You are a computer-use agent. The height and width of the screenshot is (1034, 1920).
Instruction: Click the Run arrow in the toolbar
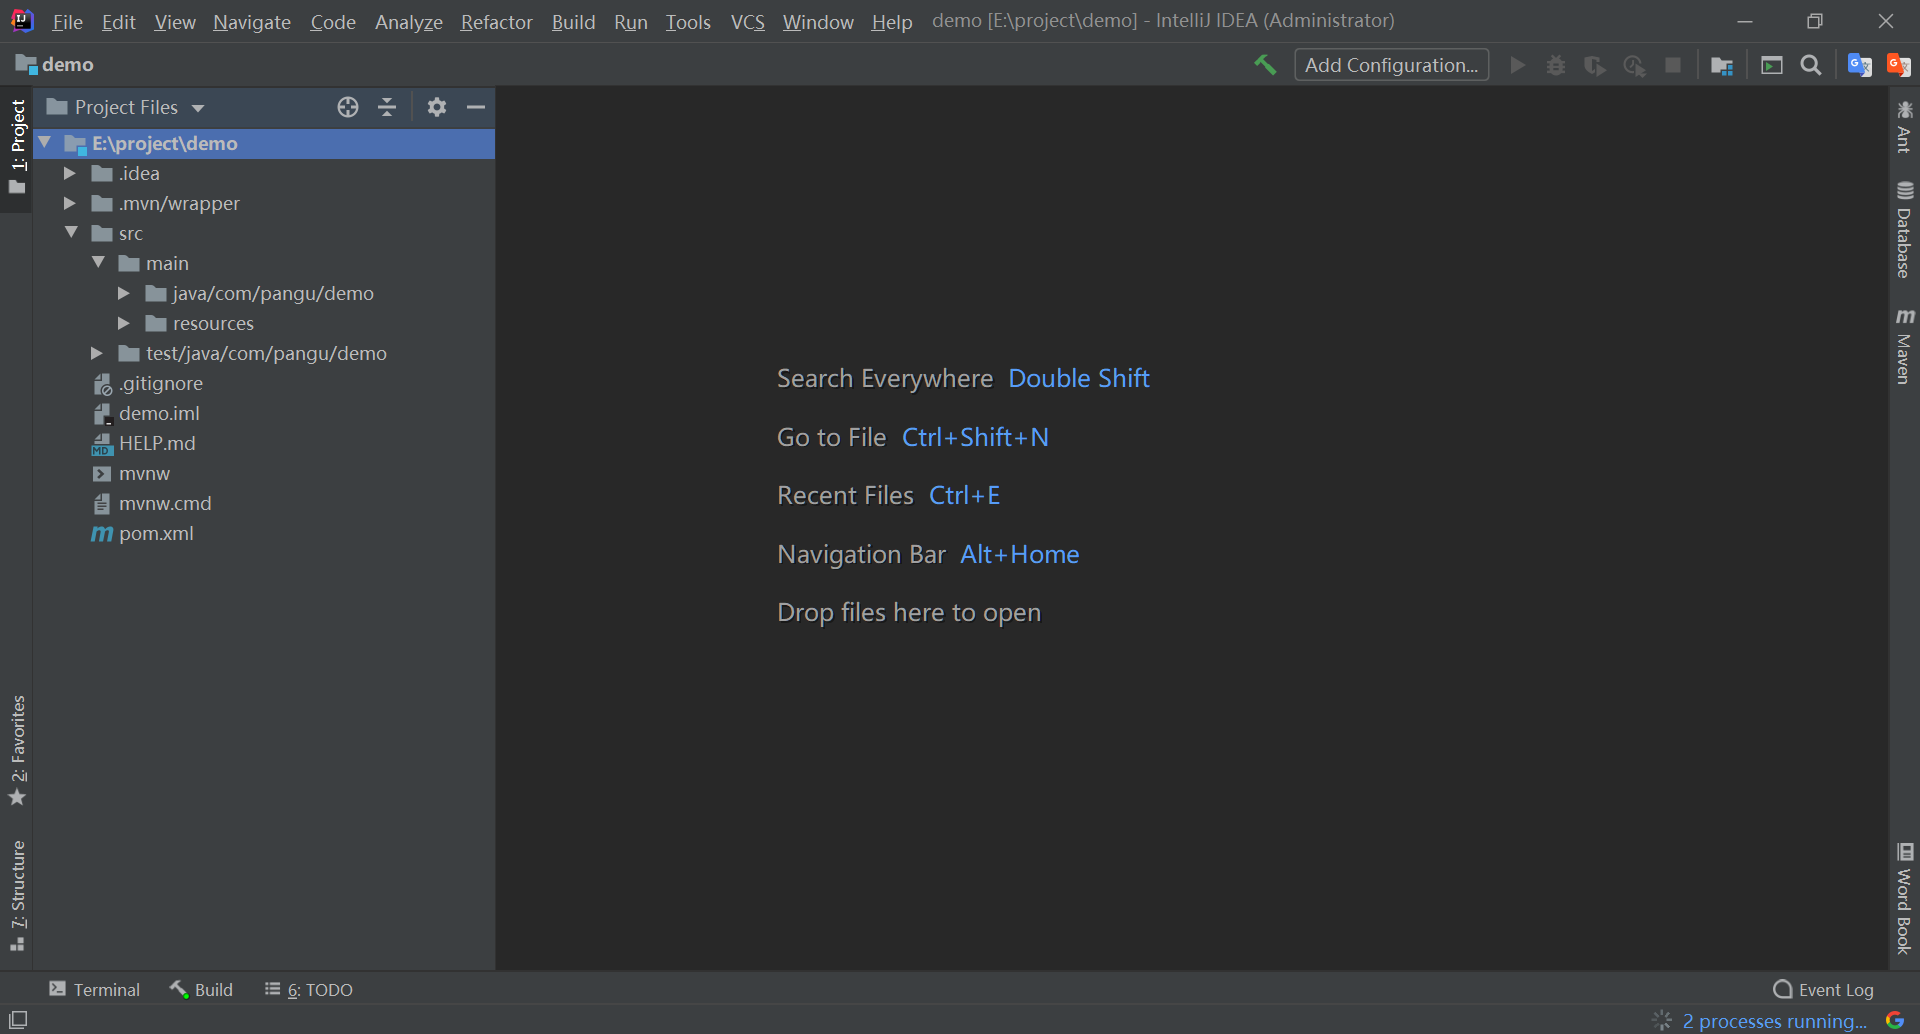coord(1517,65)
